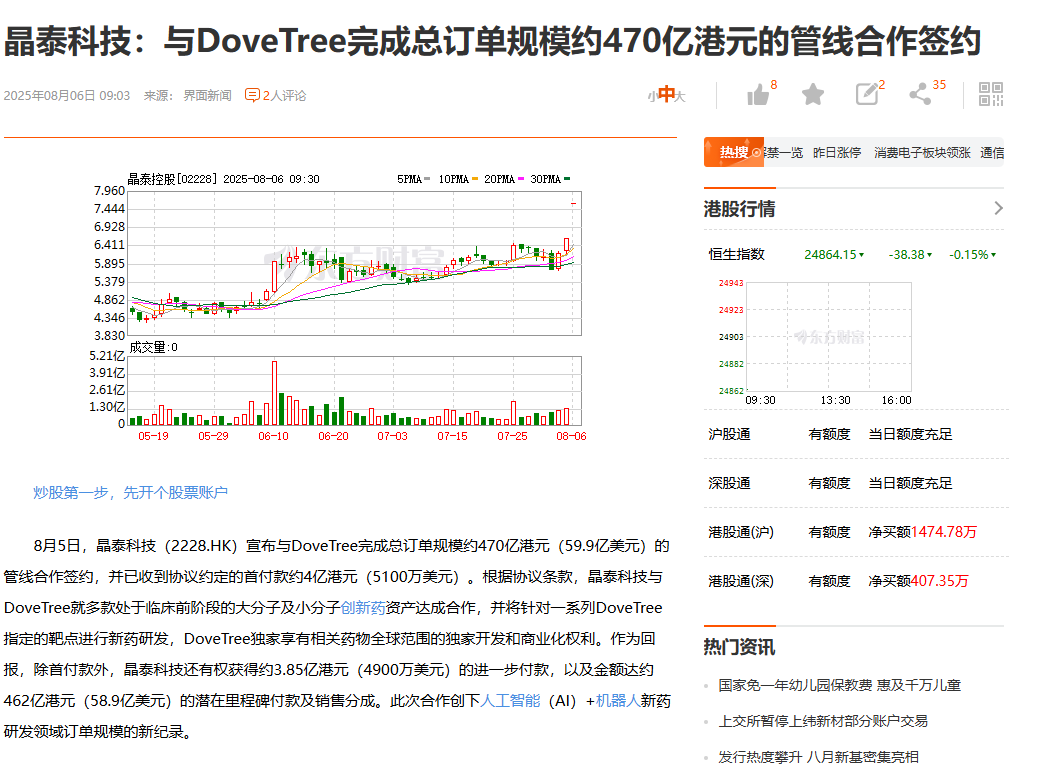
Task: Click the 成交量 volume bar chart
Action: pos(355,390)
